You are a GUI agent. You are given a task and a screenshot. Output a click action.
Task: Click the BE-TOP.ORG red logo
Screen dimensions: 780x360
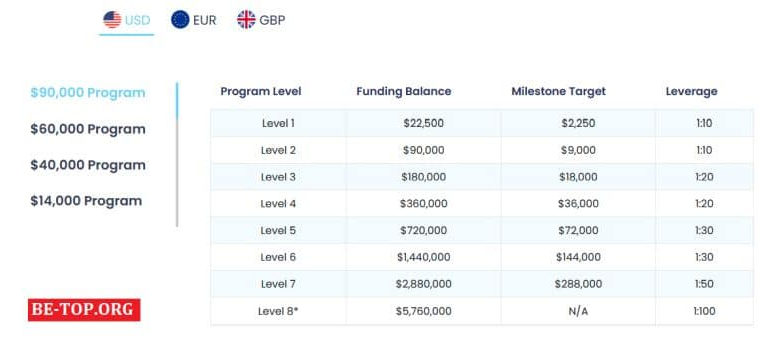click(84, 310)
